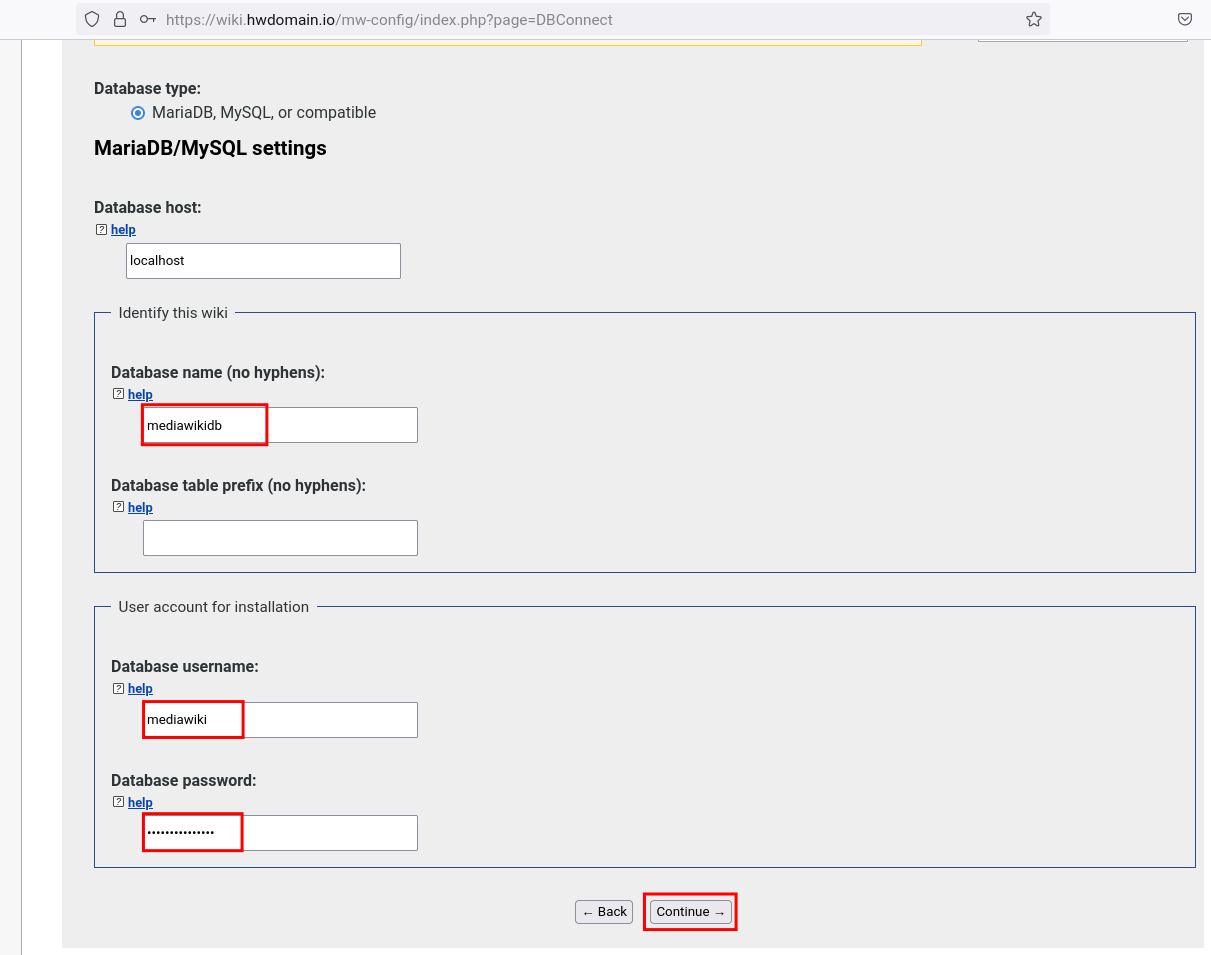Click 'Database table prefix (no hyphens):' label

point(239,485)
